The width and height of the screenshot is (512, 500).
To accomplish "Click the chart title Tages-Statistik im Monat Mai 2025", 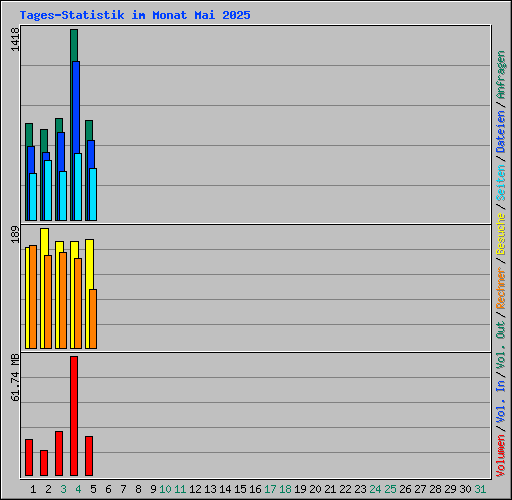I will pos(135,15).
